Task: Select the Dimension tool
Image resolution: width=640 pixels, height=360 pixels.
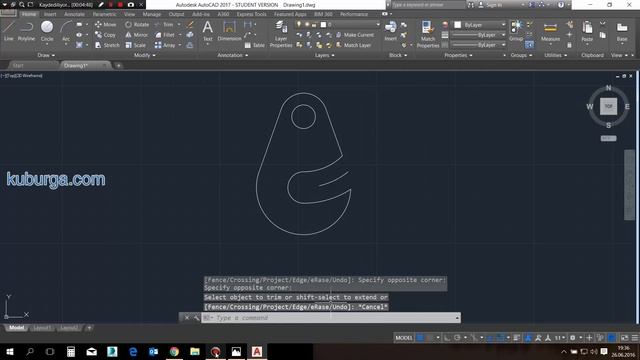Action: [229, 31]
